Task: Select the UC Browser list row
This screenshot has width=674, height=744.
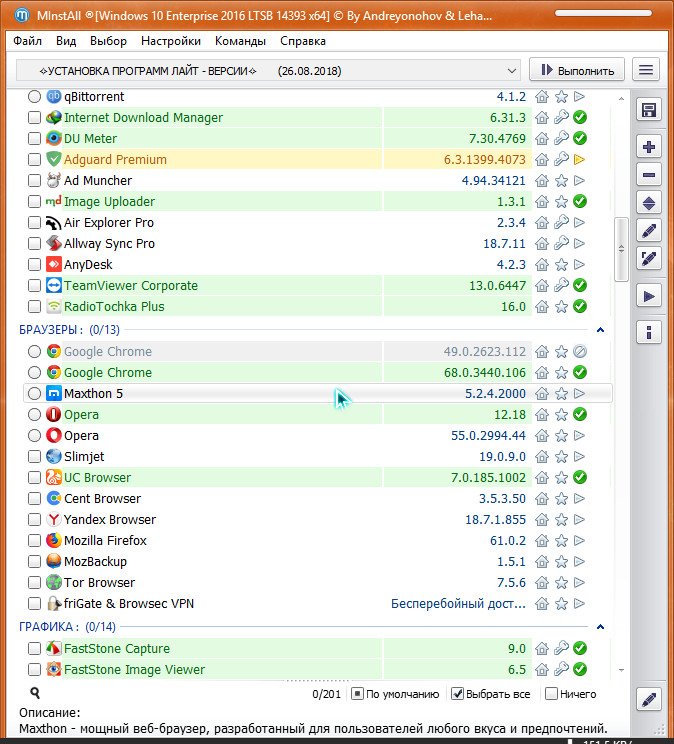Action: [x=317, y=477]
